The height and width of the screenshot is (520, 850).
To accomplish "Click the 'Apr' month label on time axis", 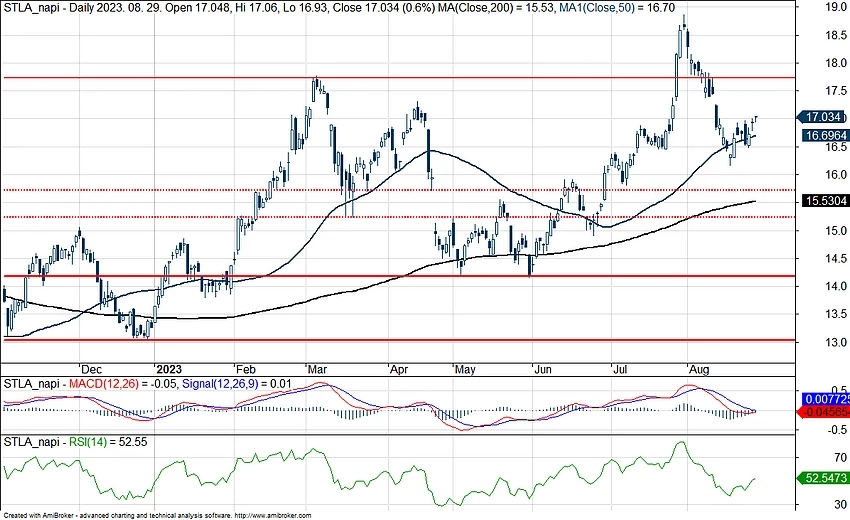I will pyautogui.click(x=399, y=370).
